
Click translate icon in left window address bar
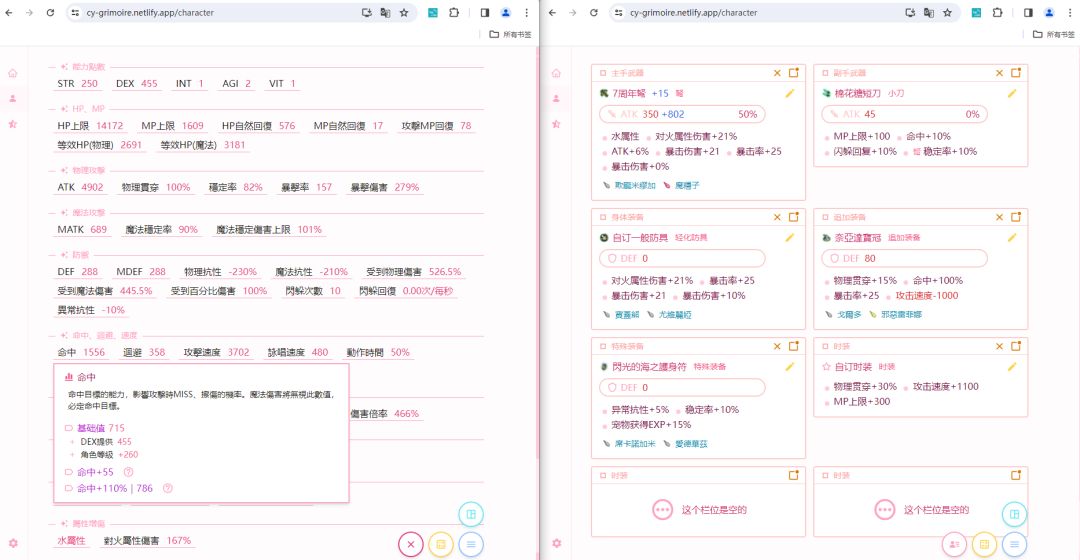pos(386,12)
